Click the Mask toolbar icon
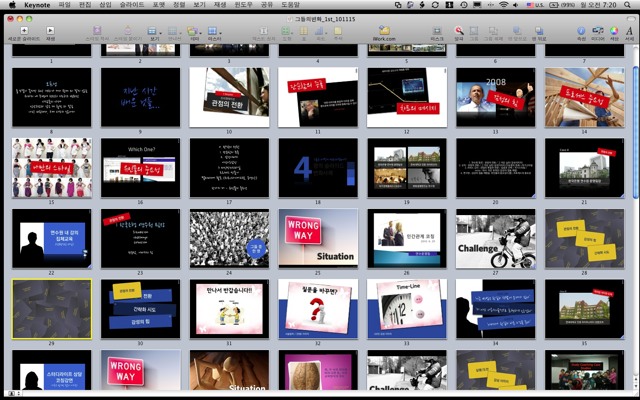The width and height of the screenshot is (640, 400). (x=437, y=31)
